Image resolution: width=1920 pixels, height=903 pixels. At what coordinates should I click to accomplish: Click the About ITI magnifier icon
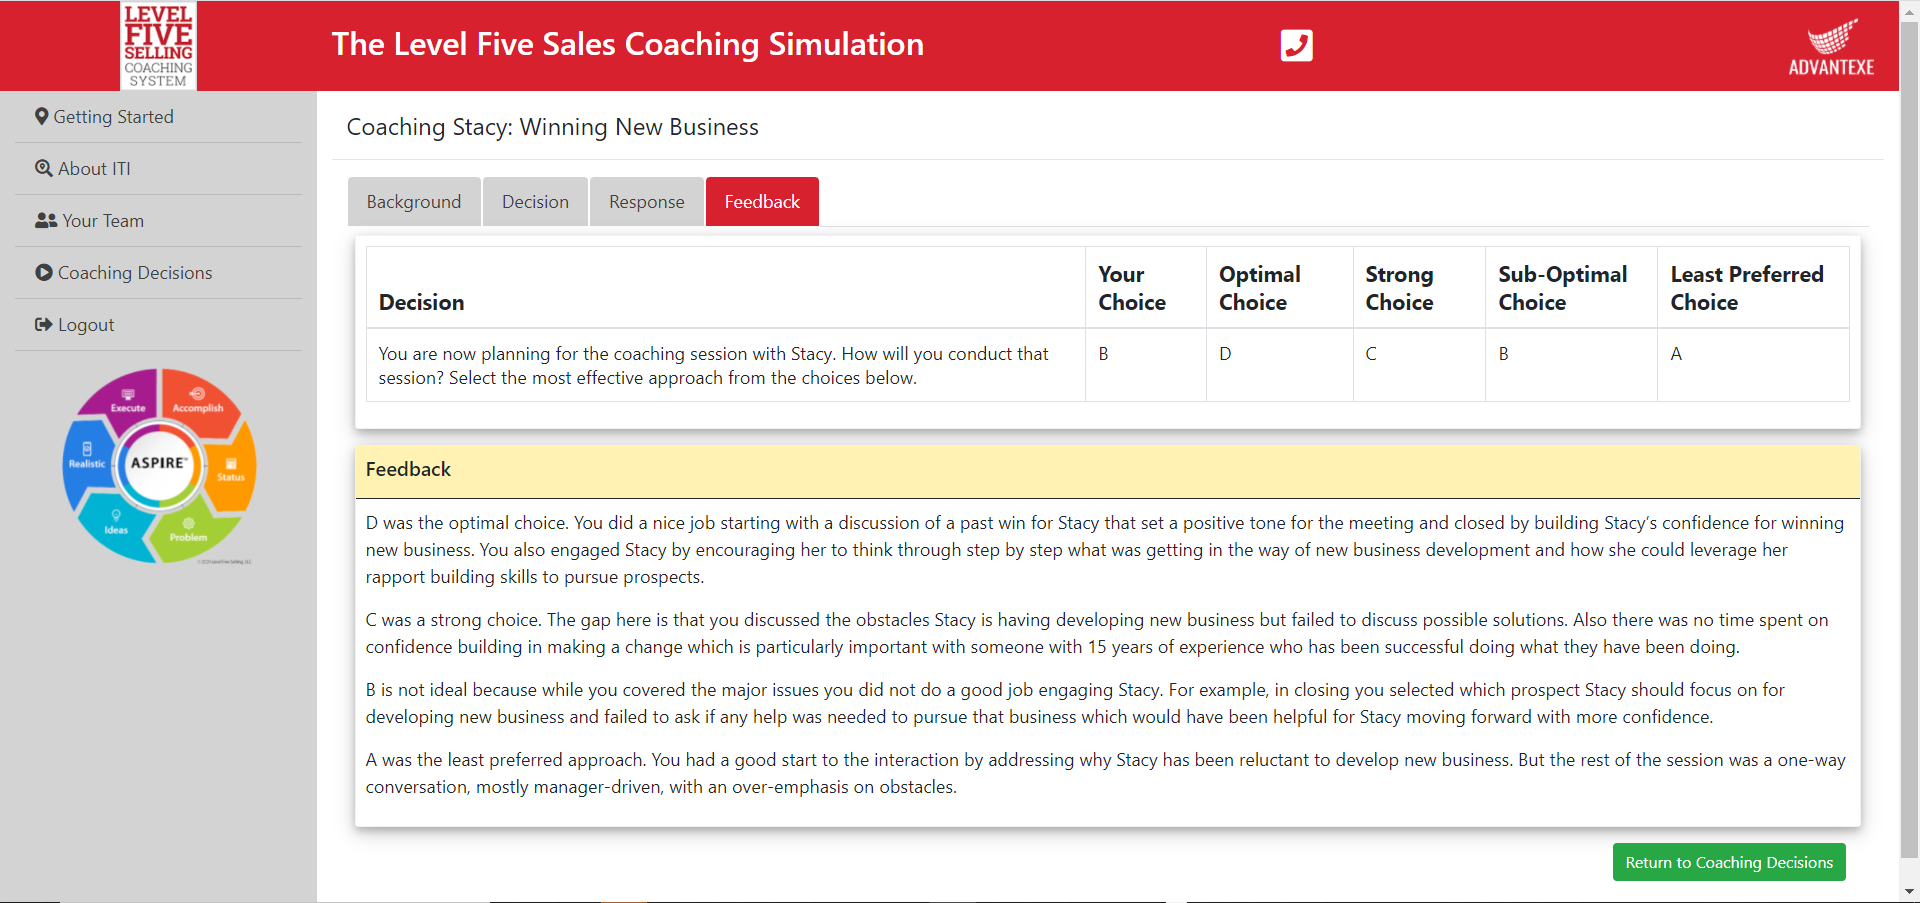44,168
